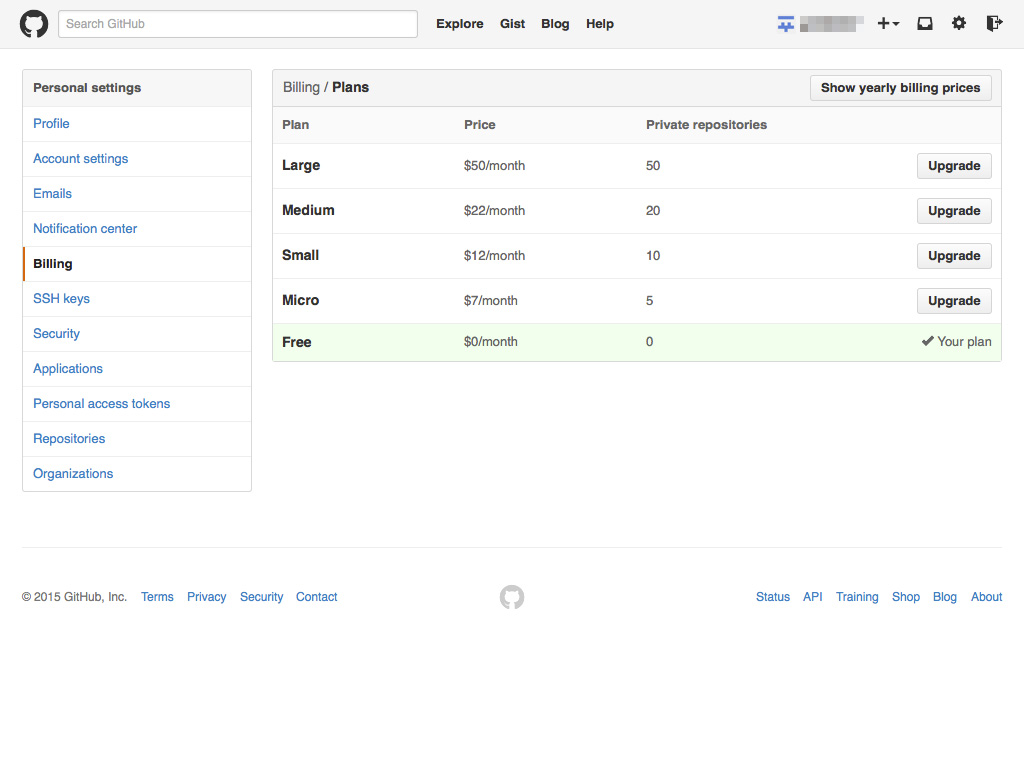The width and height of the screenshot is (1024, 768).
Task: Upgrade to the Large plan
Action: pos(953,166)
